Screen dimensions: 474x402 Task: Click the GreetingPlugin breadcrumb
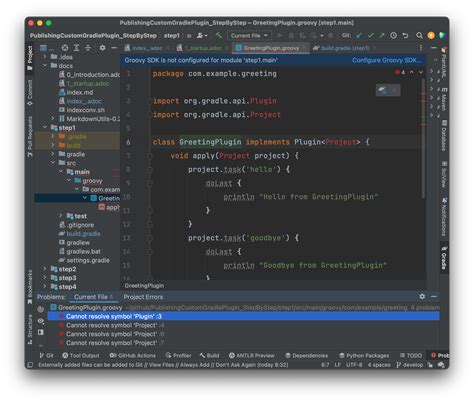[x=144, y=285]
